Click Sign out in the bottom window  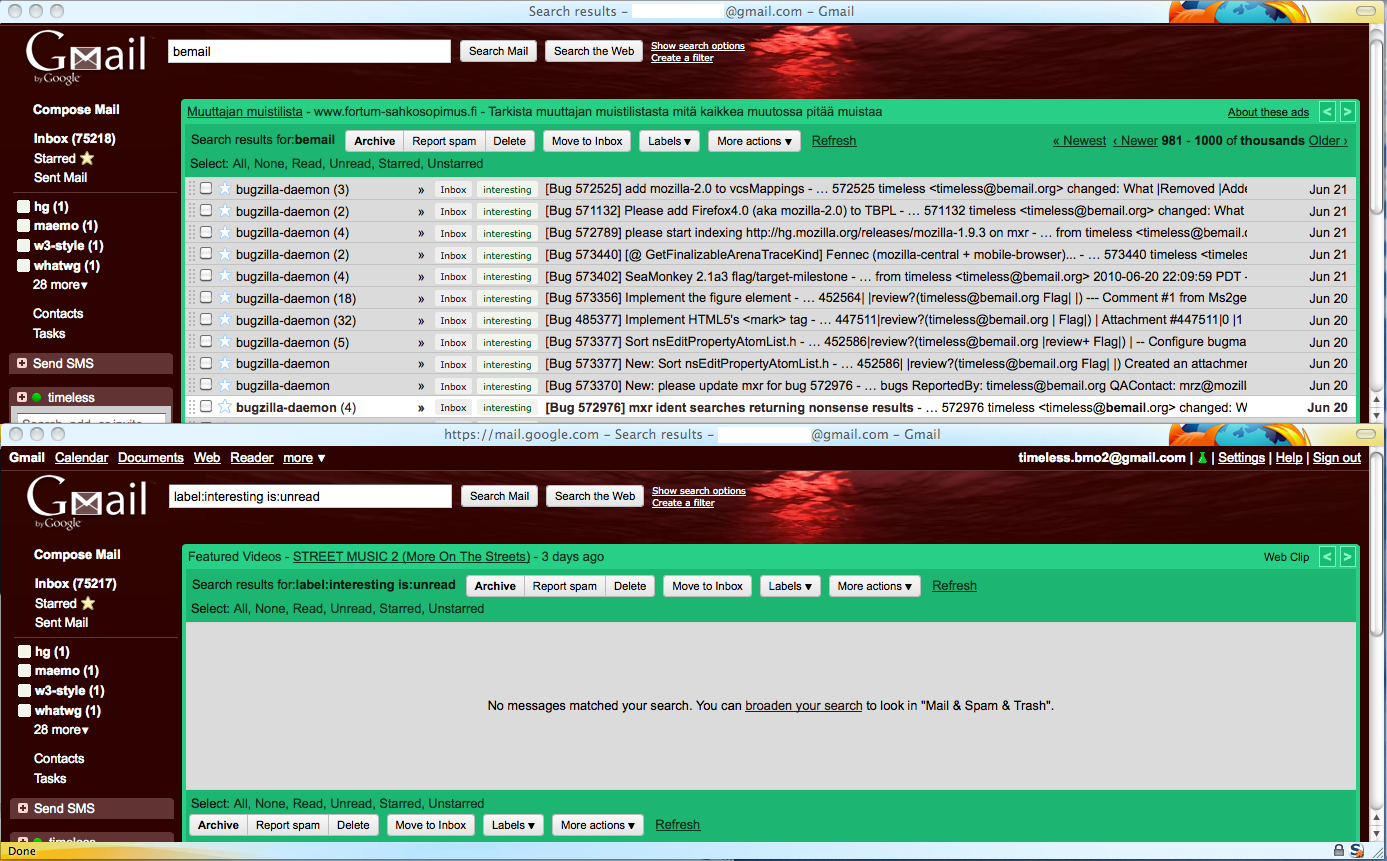point(1337,458)
